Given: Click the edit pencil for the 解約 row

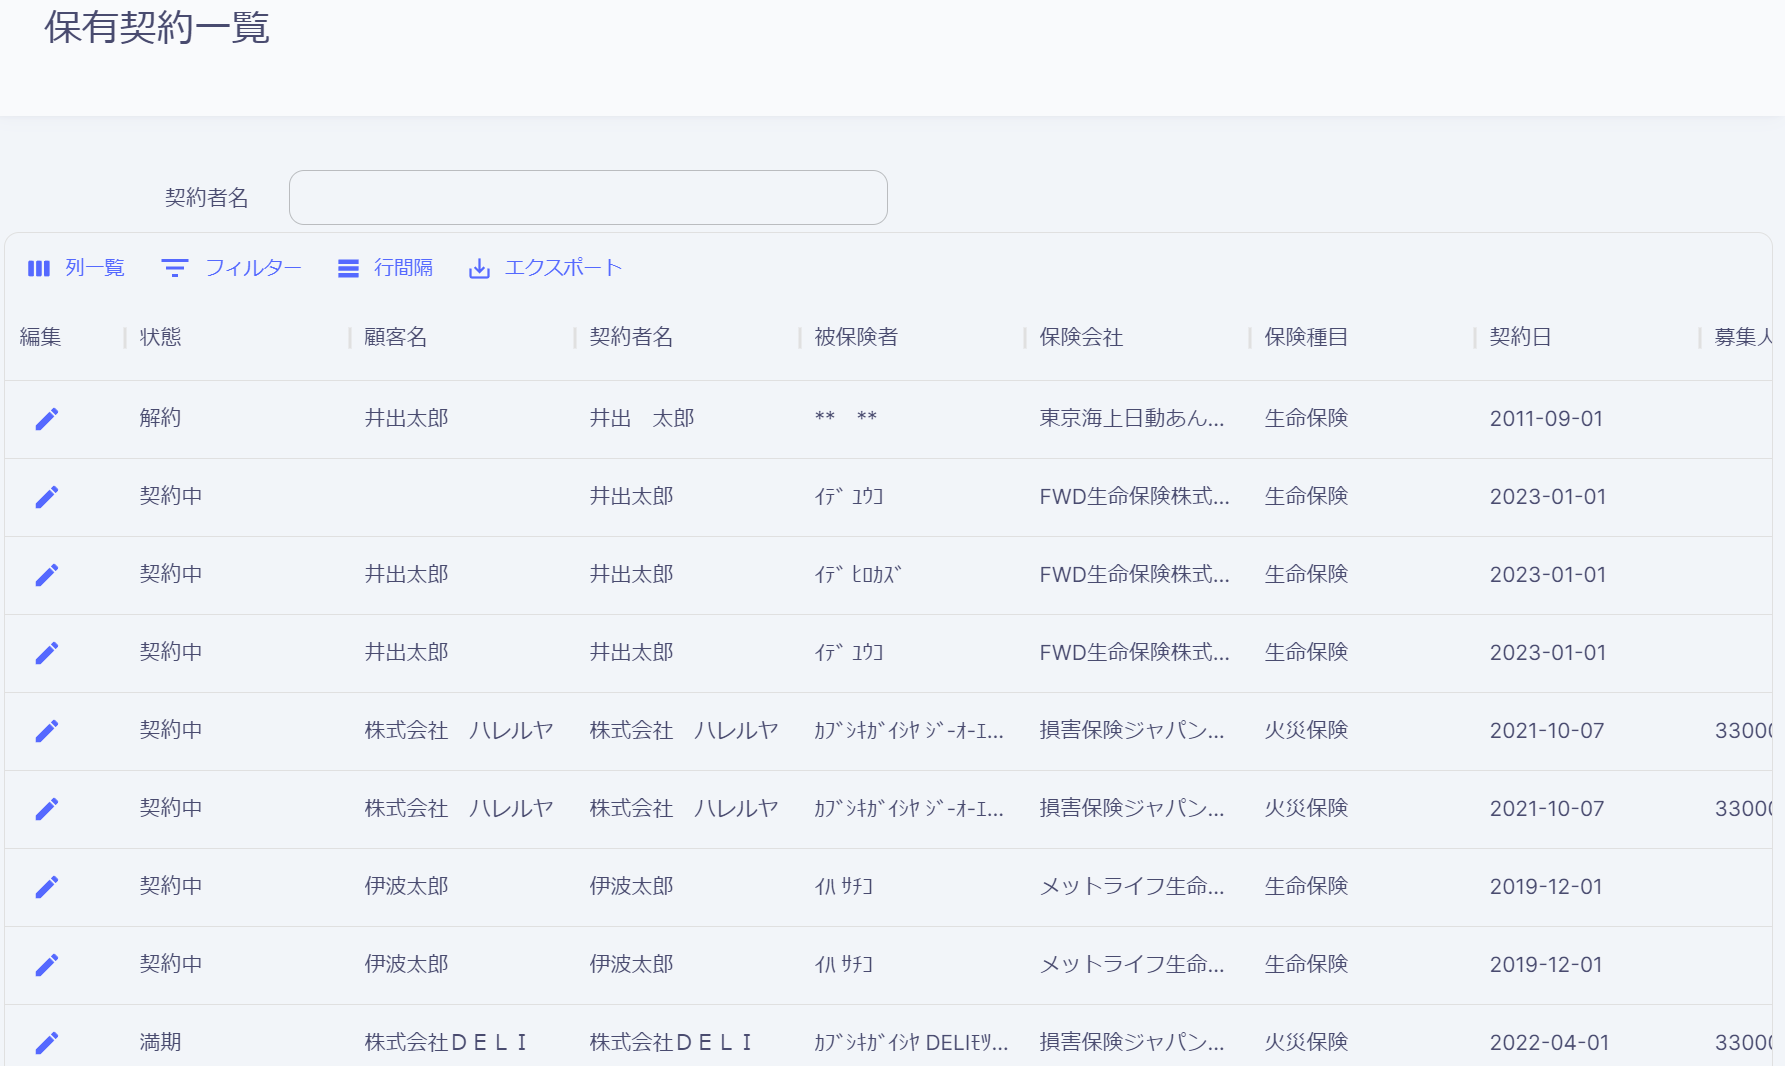Looking at the screenshot, I should click(47, 419).
